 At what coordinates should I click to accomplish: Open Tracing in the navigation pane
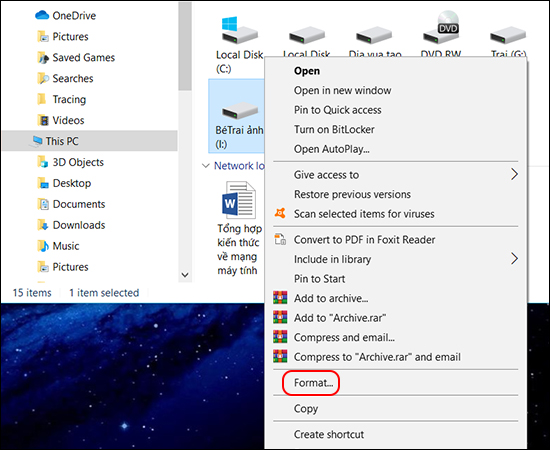69,100
